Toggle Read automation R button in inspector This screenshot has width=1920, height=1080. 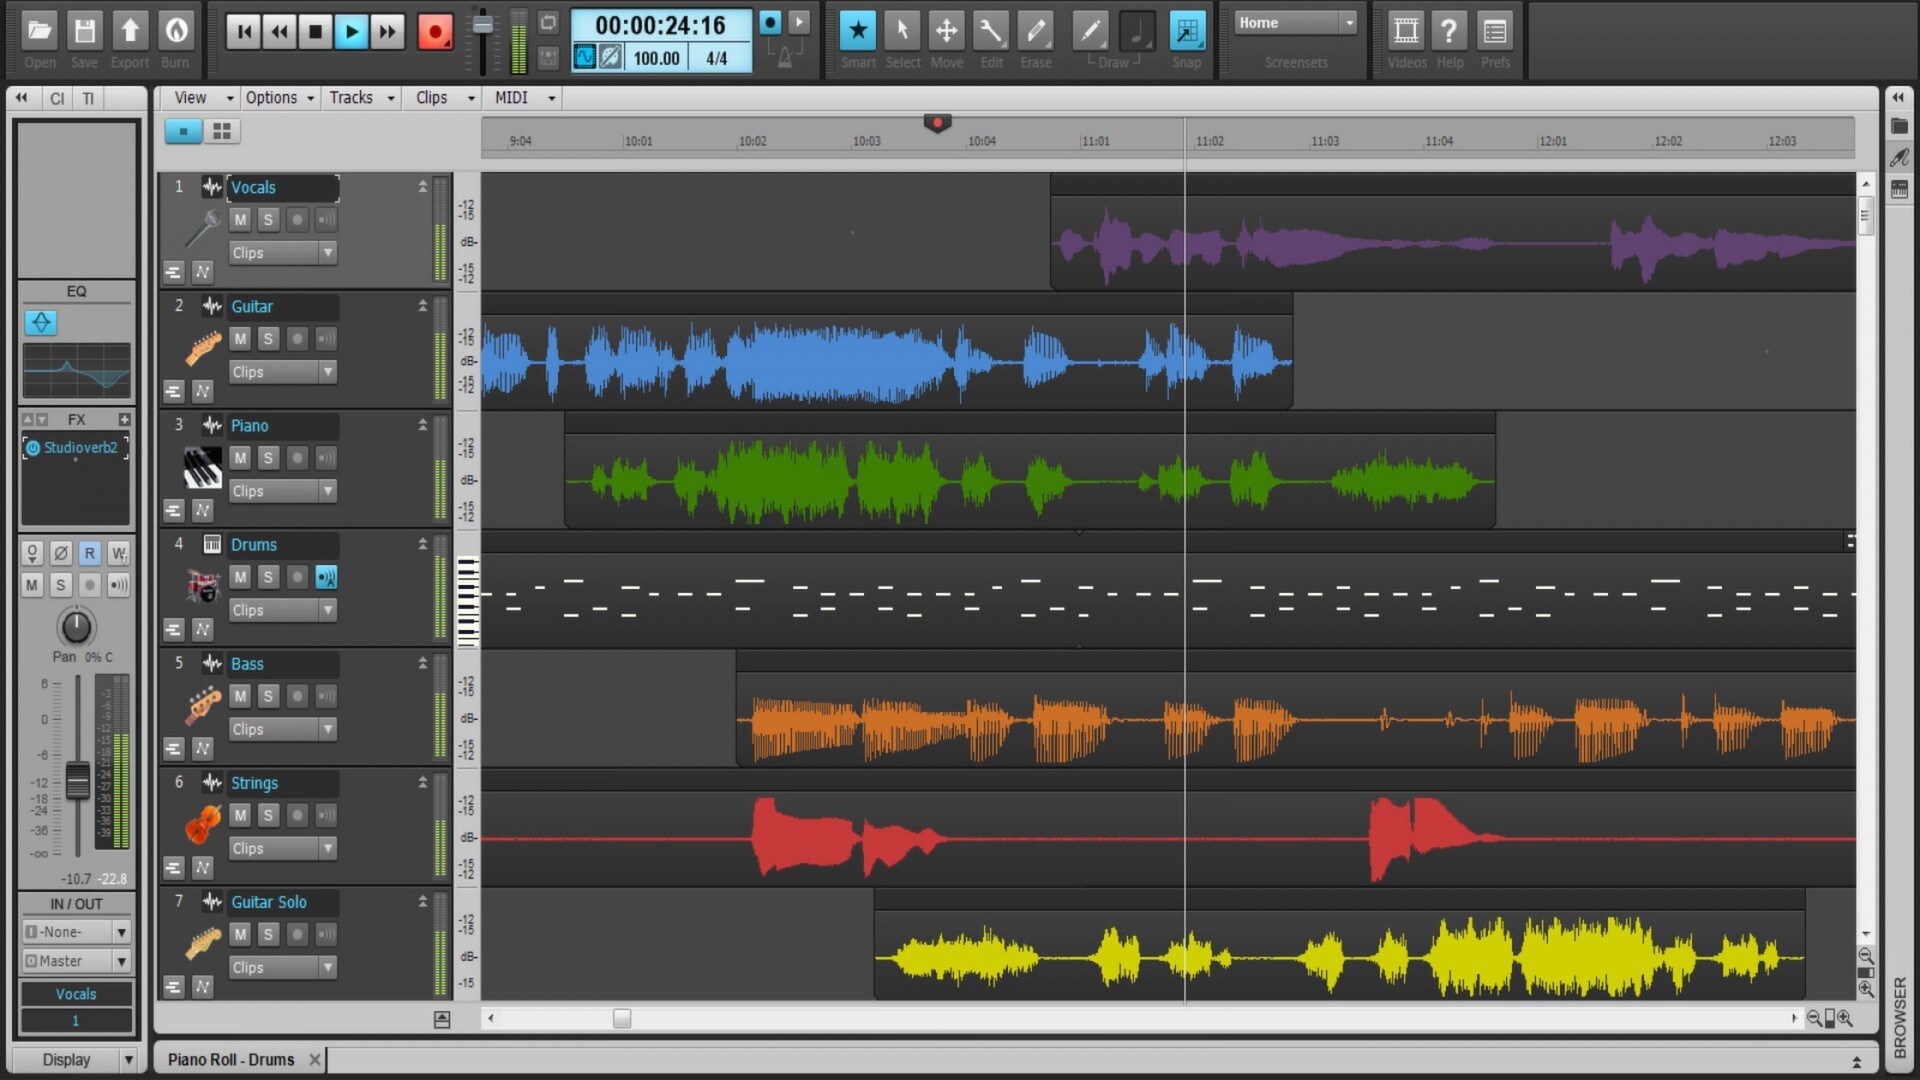click(x=90, y=553)
